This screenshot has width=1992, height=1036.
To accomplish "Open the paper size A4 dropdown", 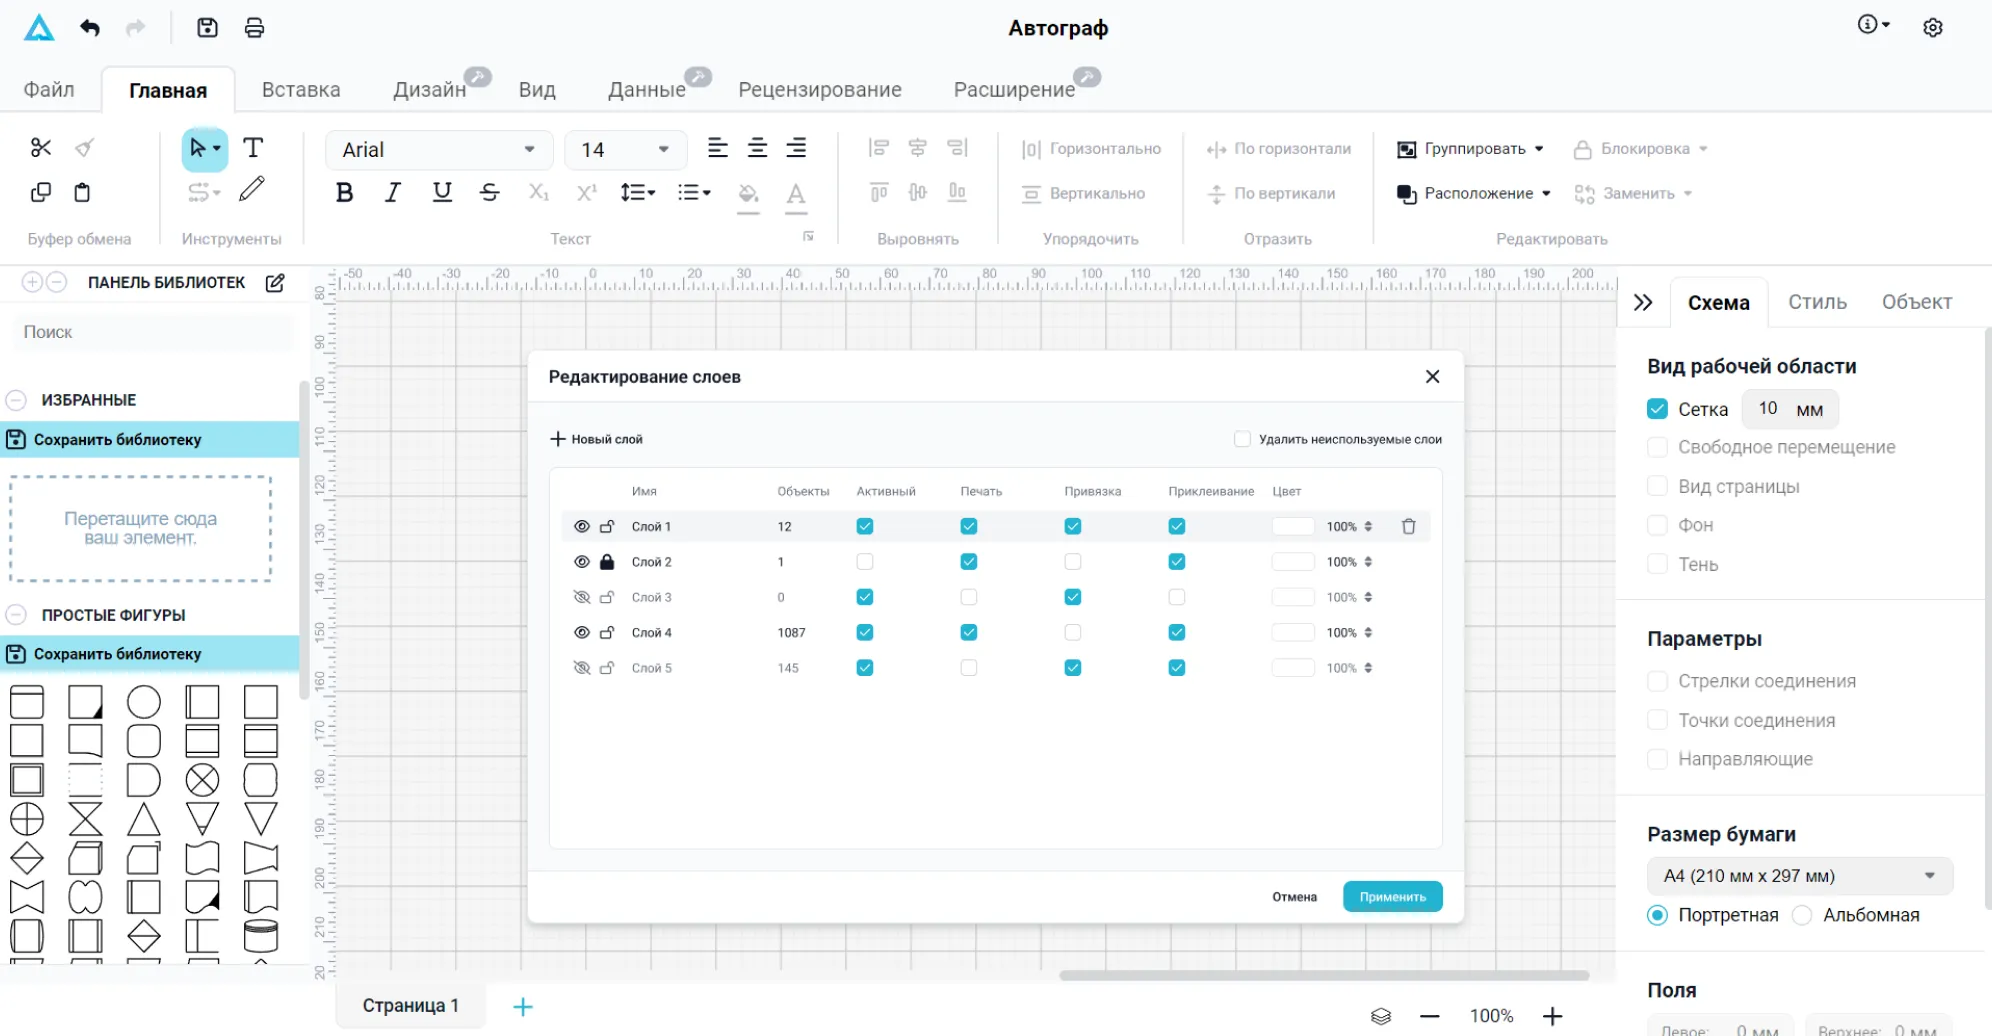I will coord(1800,876).
